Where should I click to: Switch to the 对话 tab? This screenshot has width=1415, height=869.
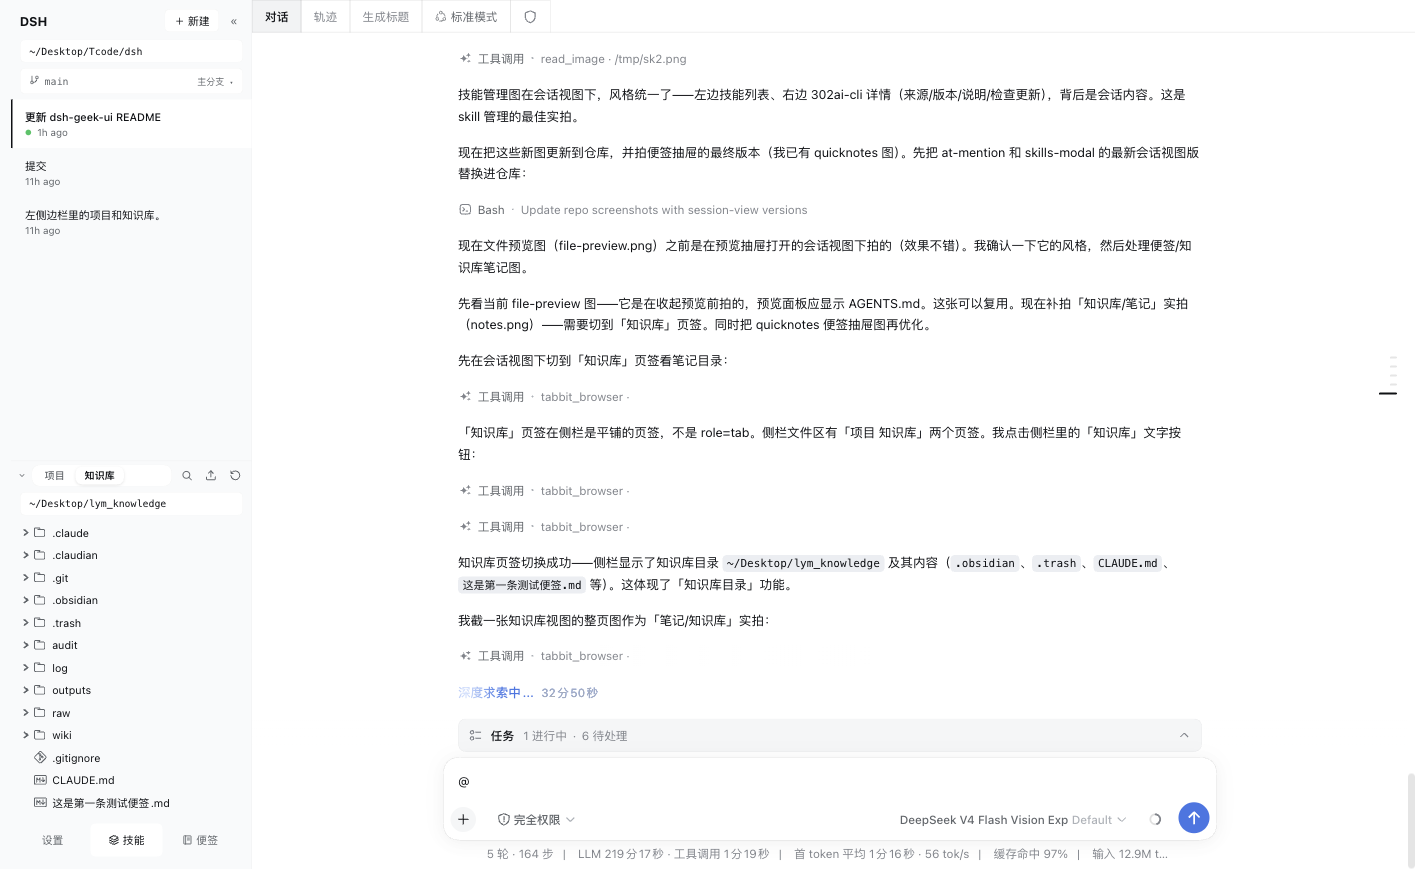click(x=277, y=17)
